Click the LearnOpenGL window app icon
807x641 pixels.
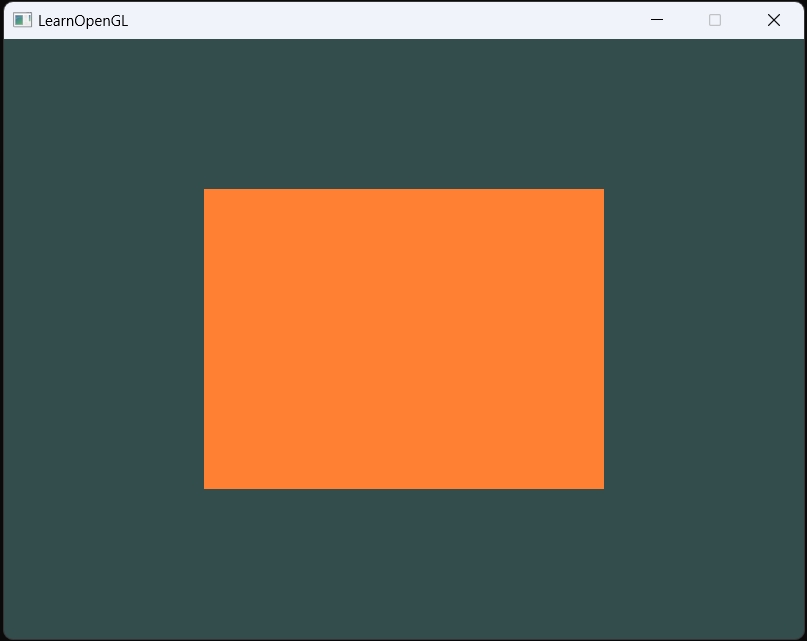pos(22,20)
